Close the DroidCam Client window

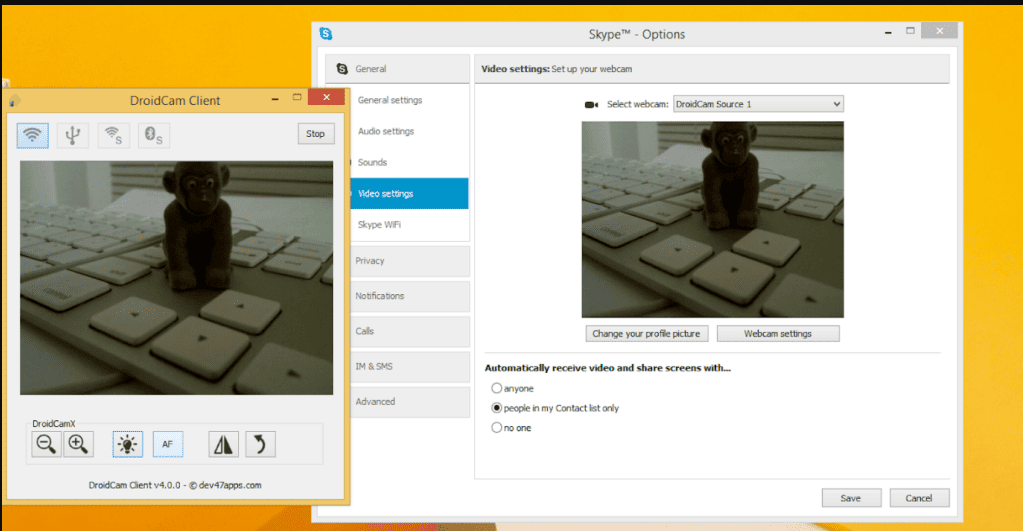[x=326, y=97]
